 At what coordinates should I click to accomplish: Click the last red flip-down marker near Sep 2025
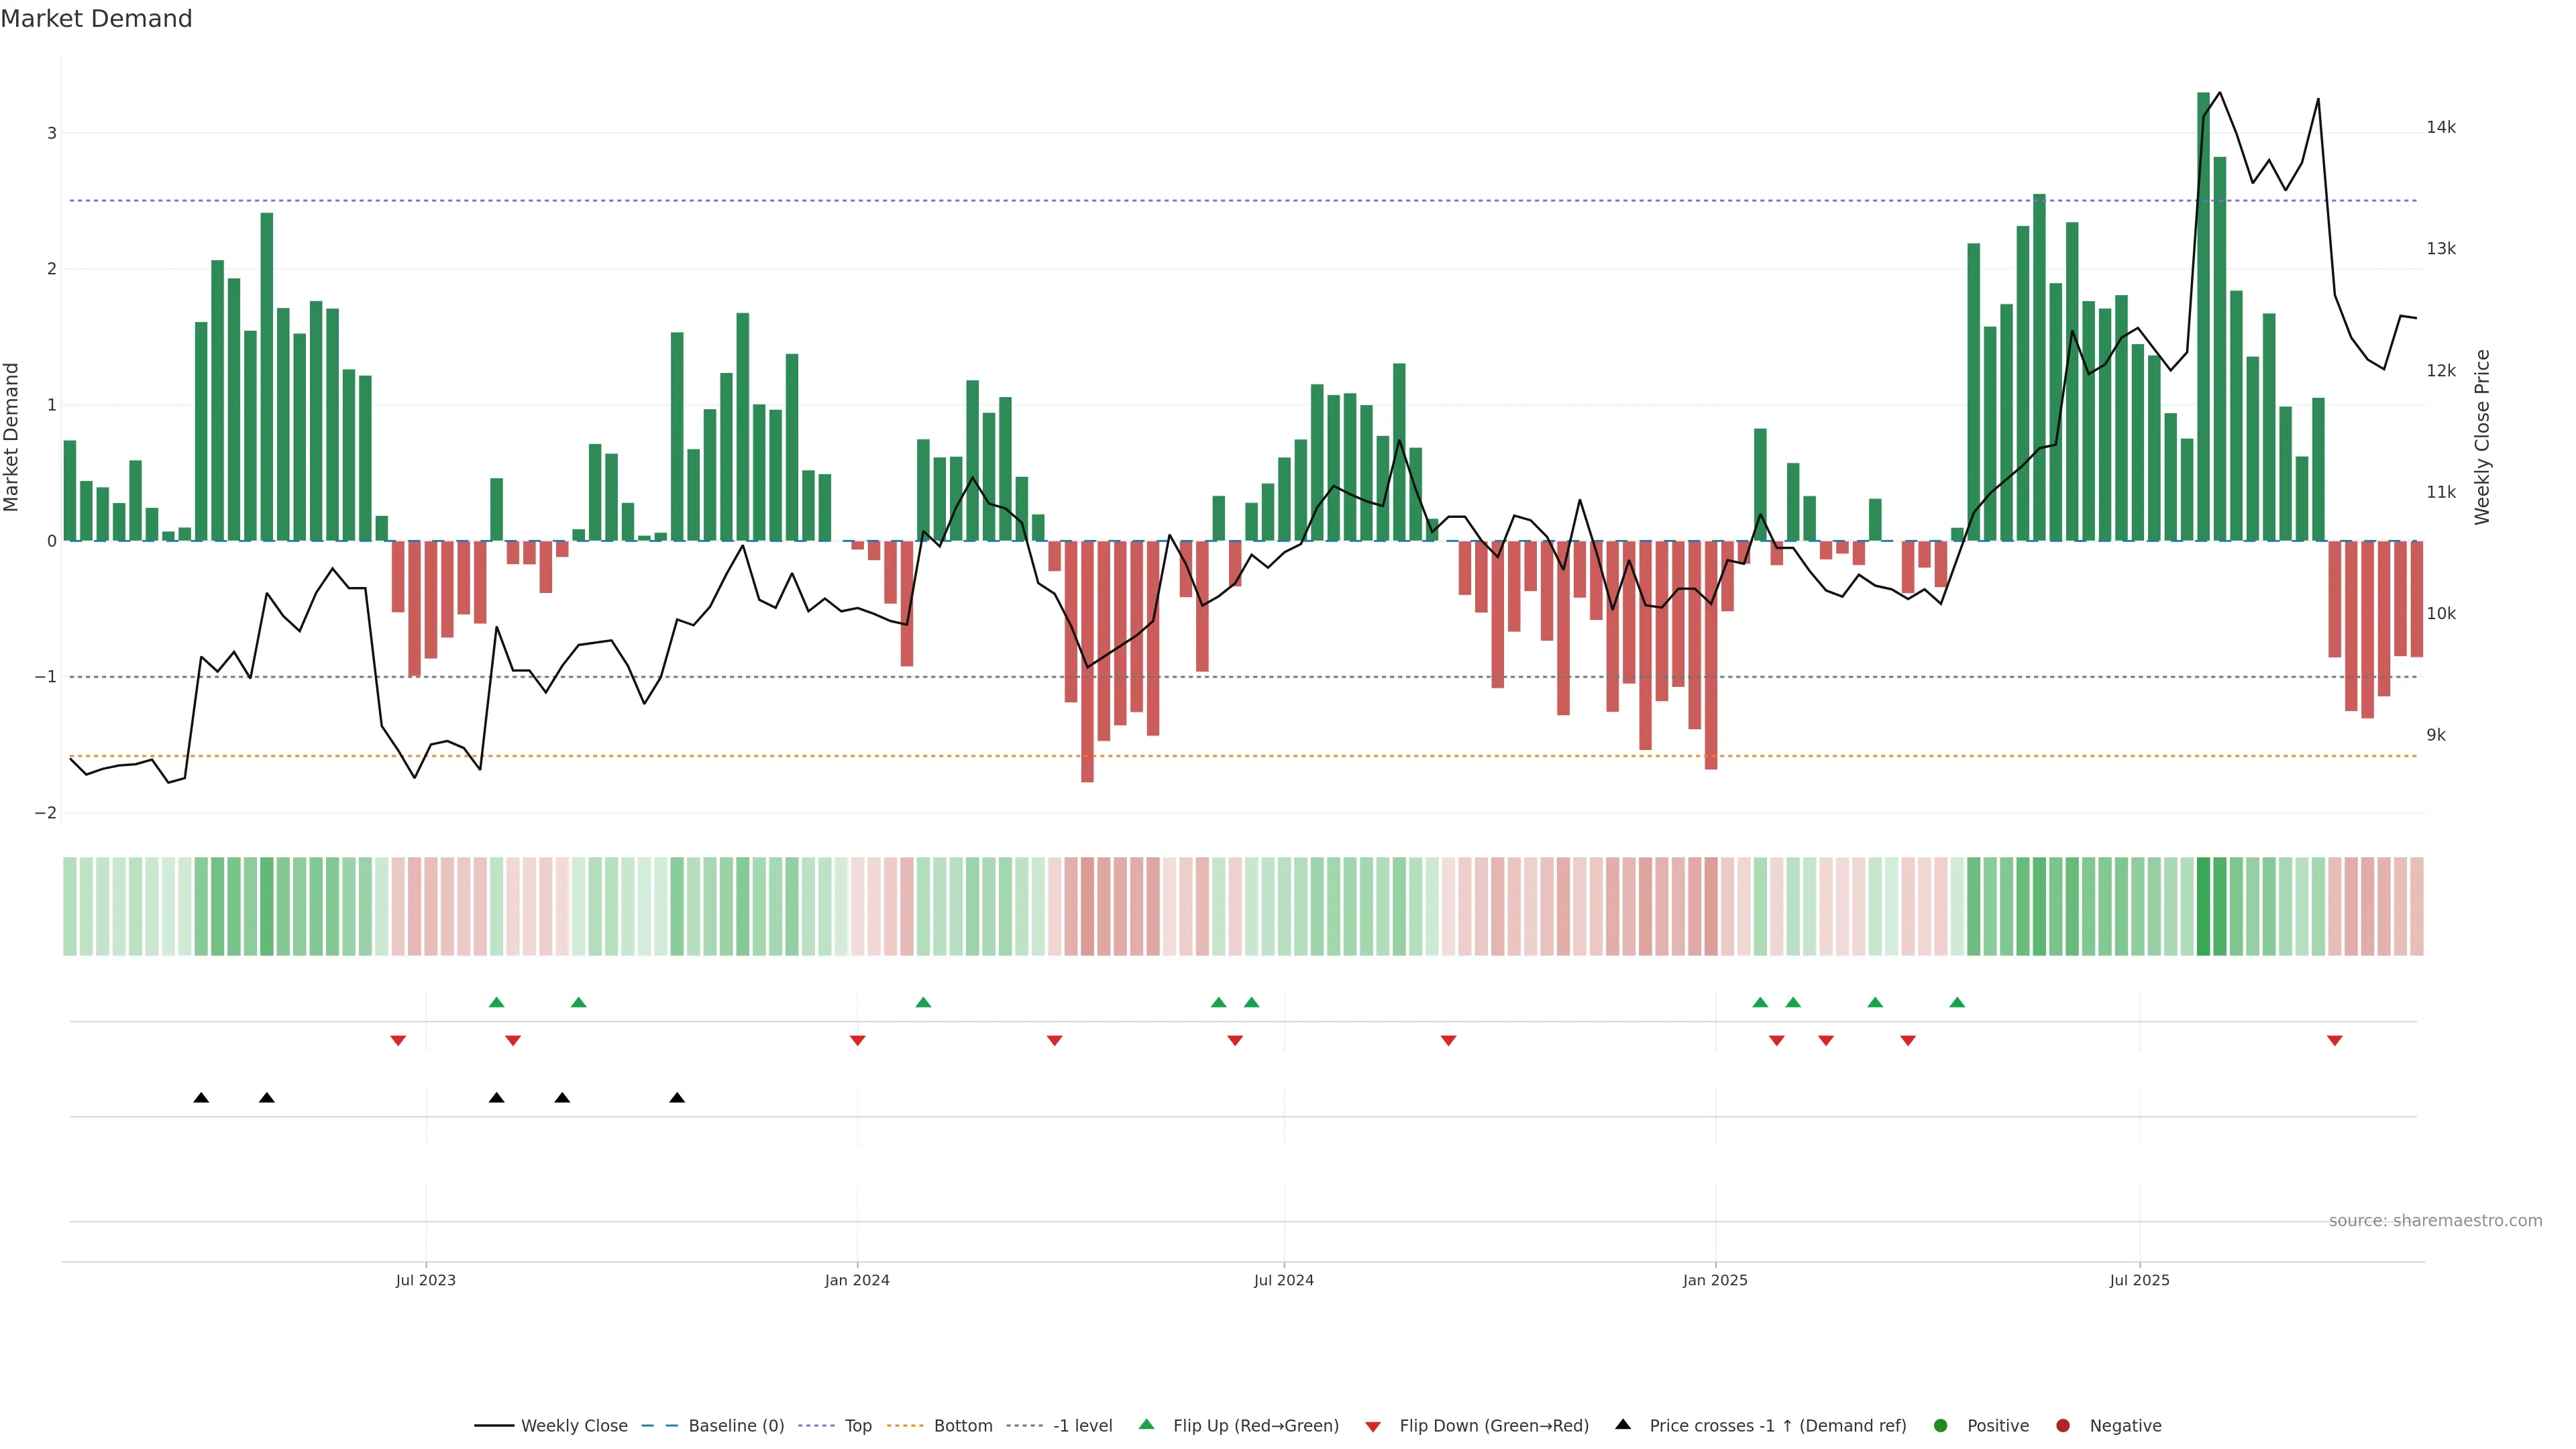coord(2335,1041)
